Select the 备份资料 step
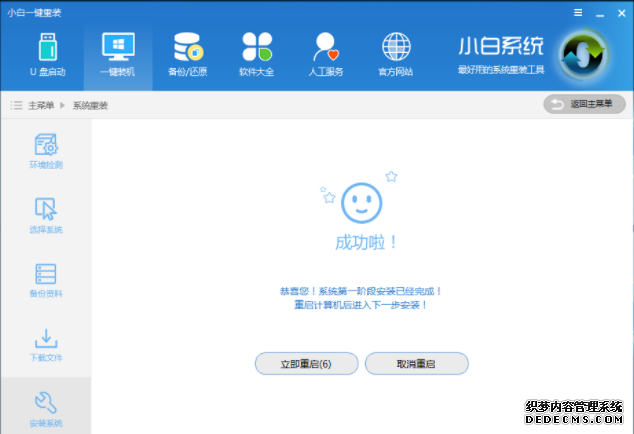The height and width of the screenshot is (434, 634). coord(46,280)
